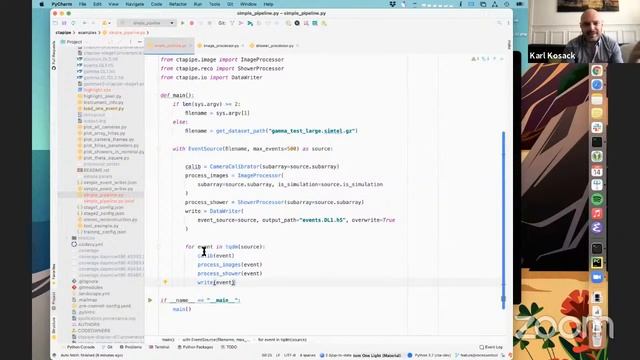Open the Refactor menu
This screenshot has width=640, height=360.
[178, 4]
